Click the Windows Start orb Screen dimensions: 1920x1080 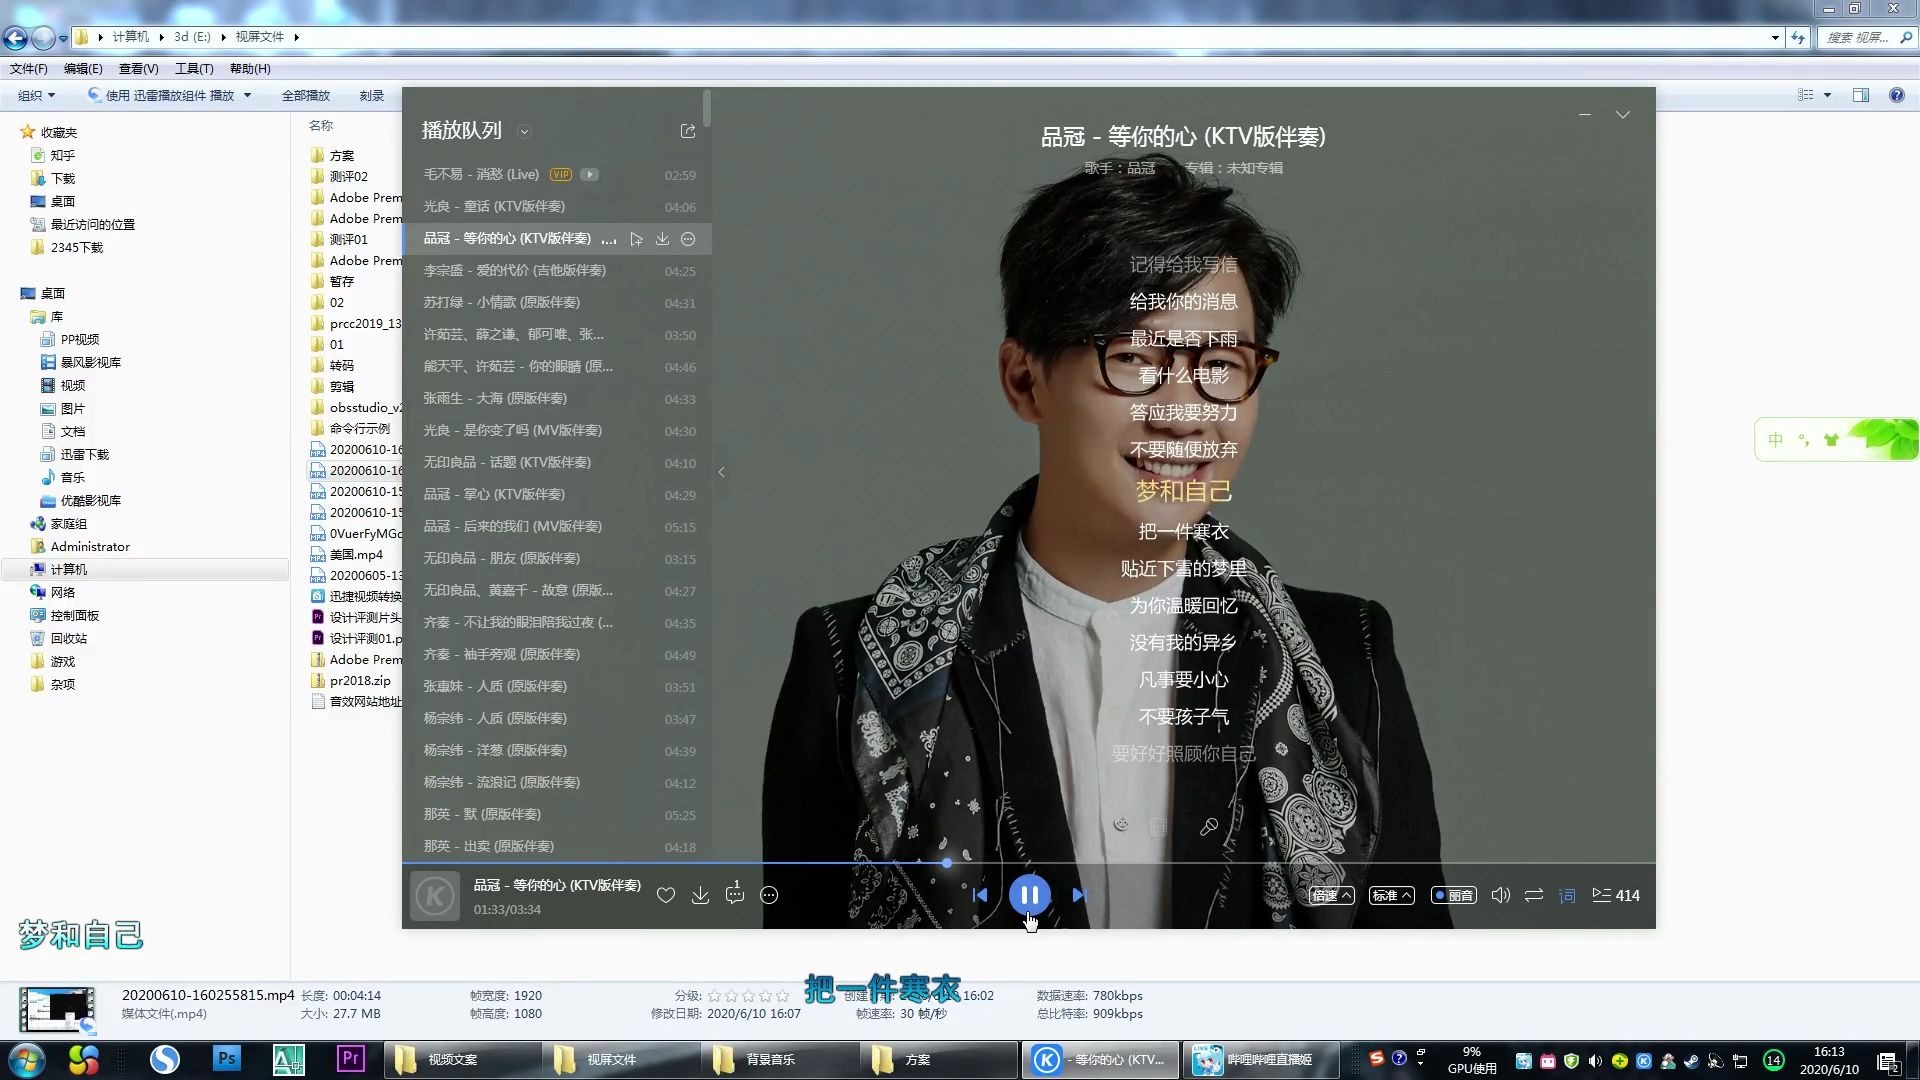27,1060
